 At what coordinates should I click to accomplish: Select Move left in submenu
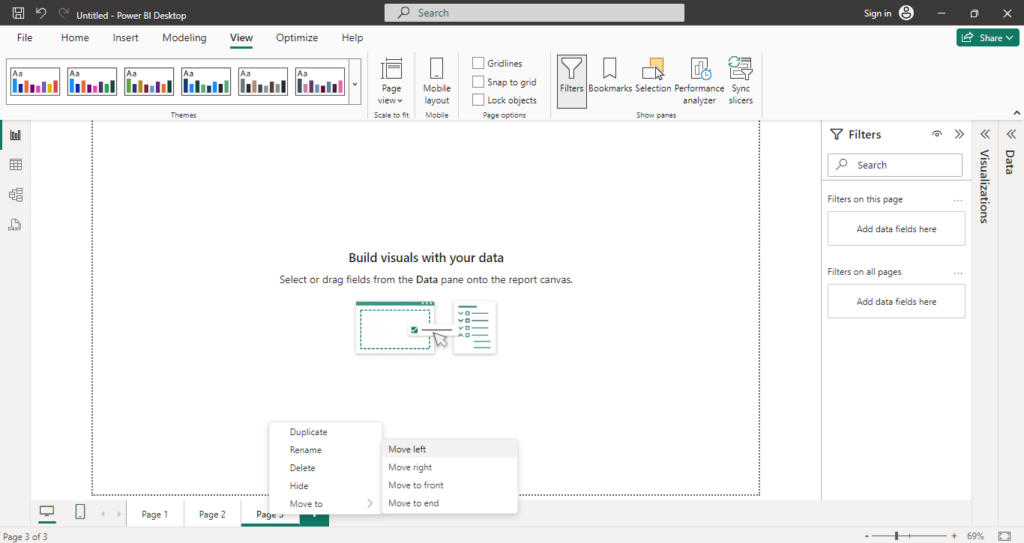coord(449,450)
